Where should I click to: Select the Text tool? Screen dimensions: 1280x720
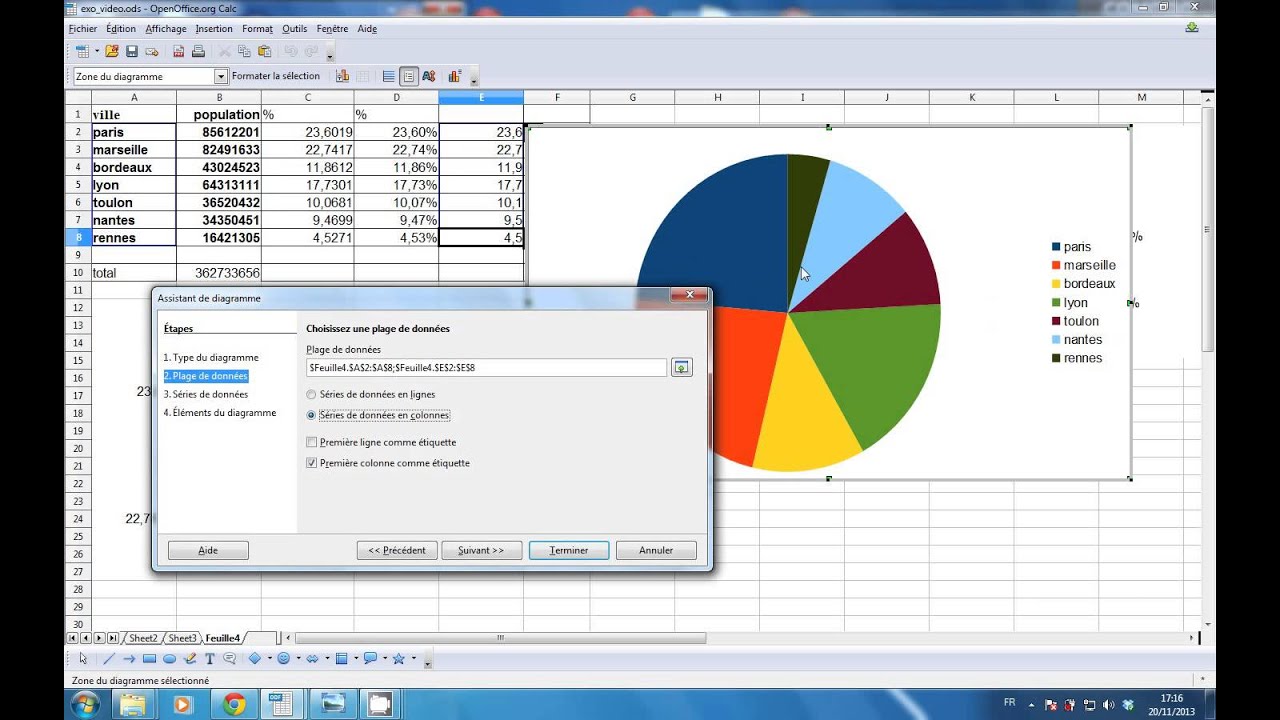(210, 658)
